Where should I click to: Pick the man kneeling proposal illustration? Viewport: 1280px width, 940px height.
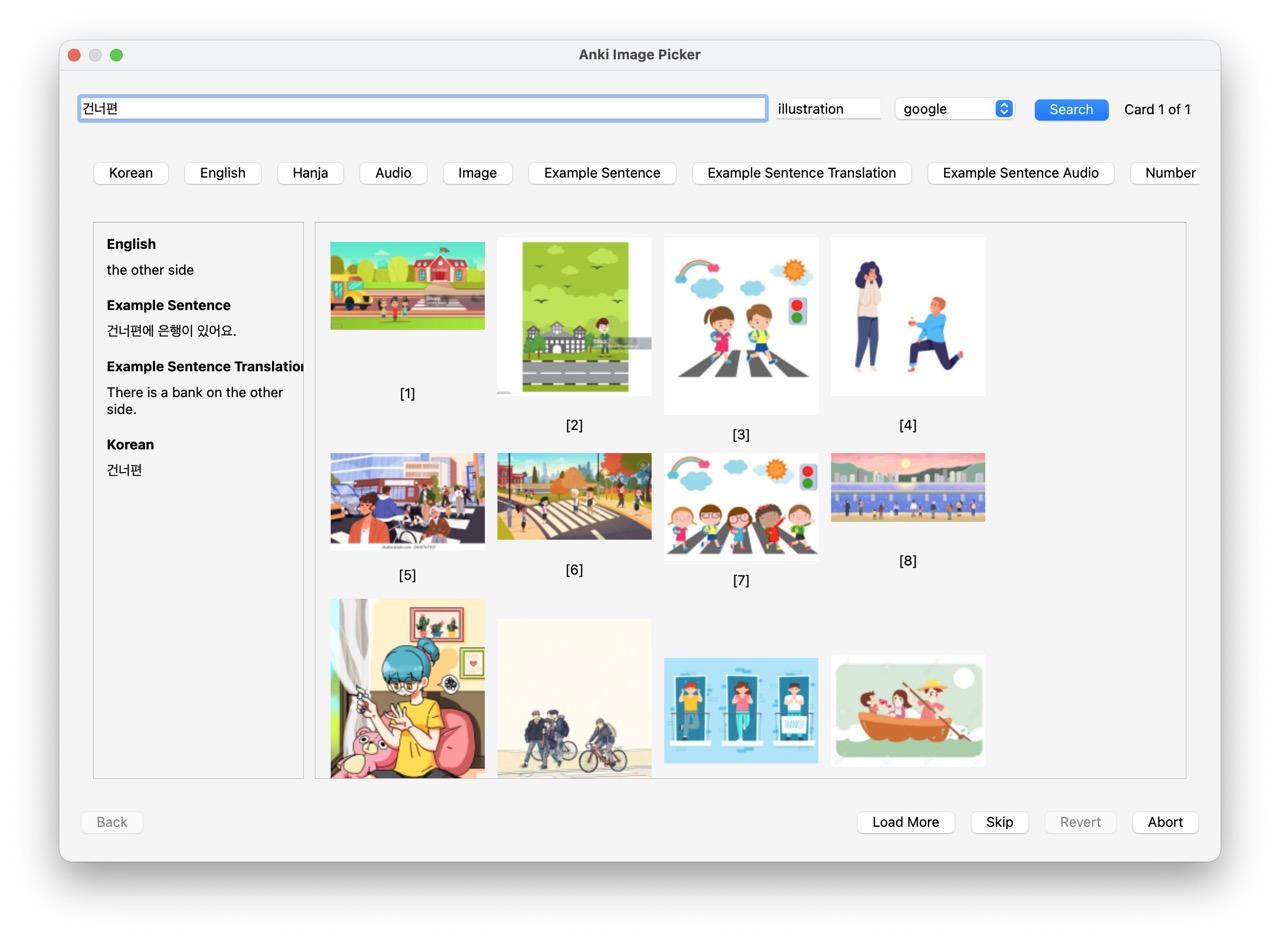click(x=907, y=316)
